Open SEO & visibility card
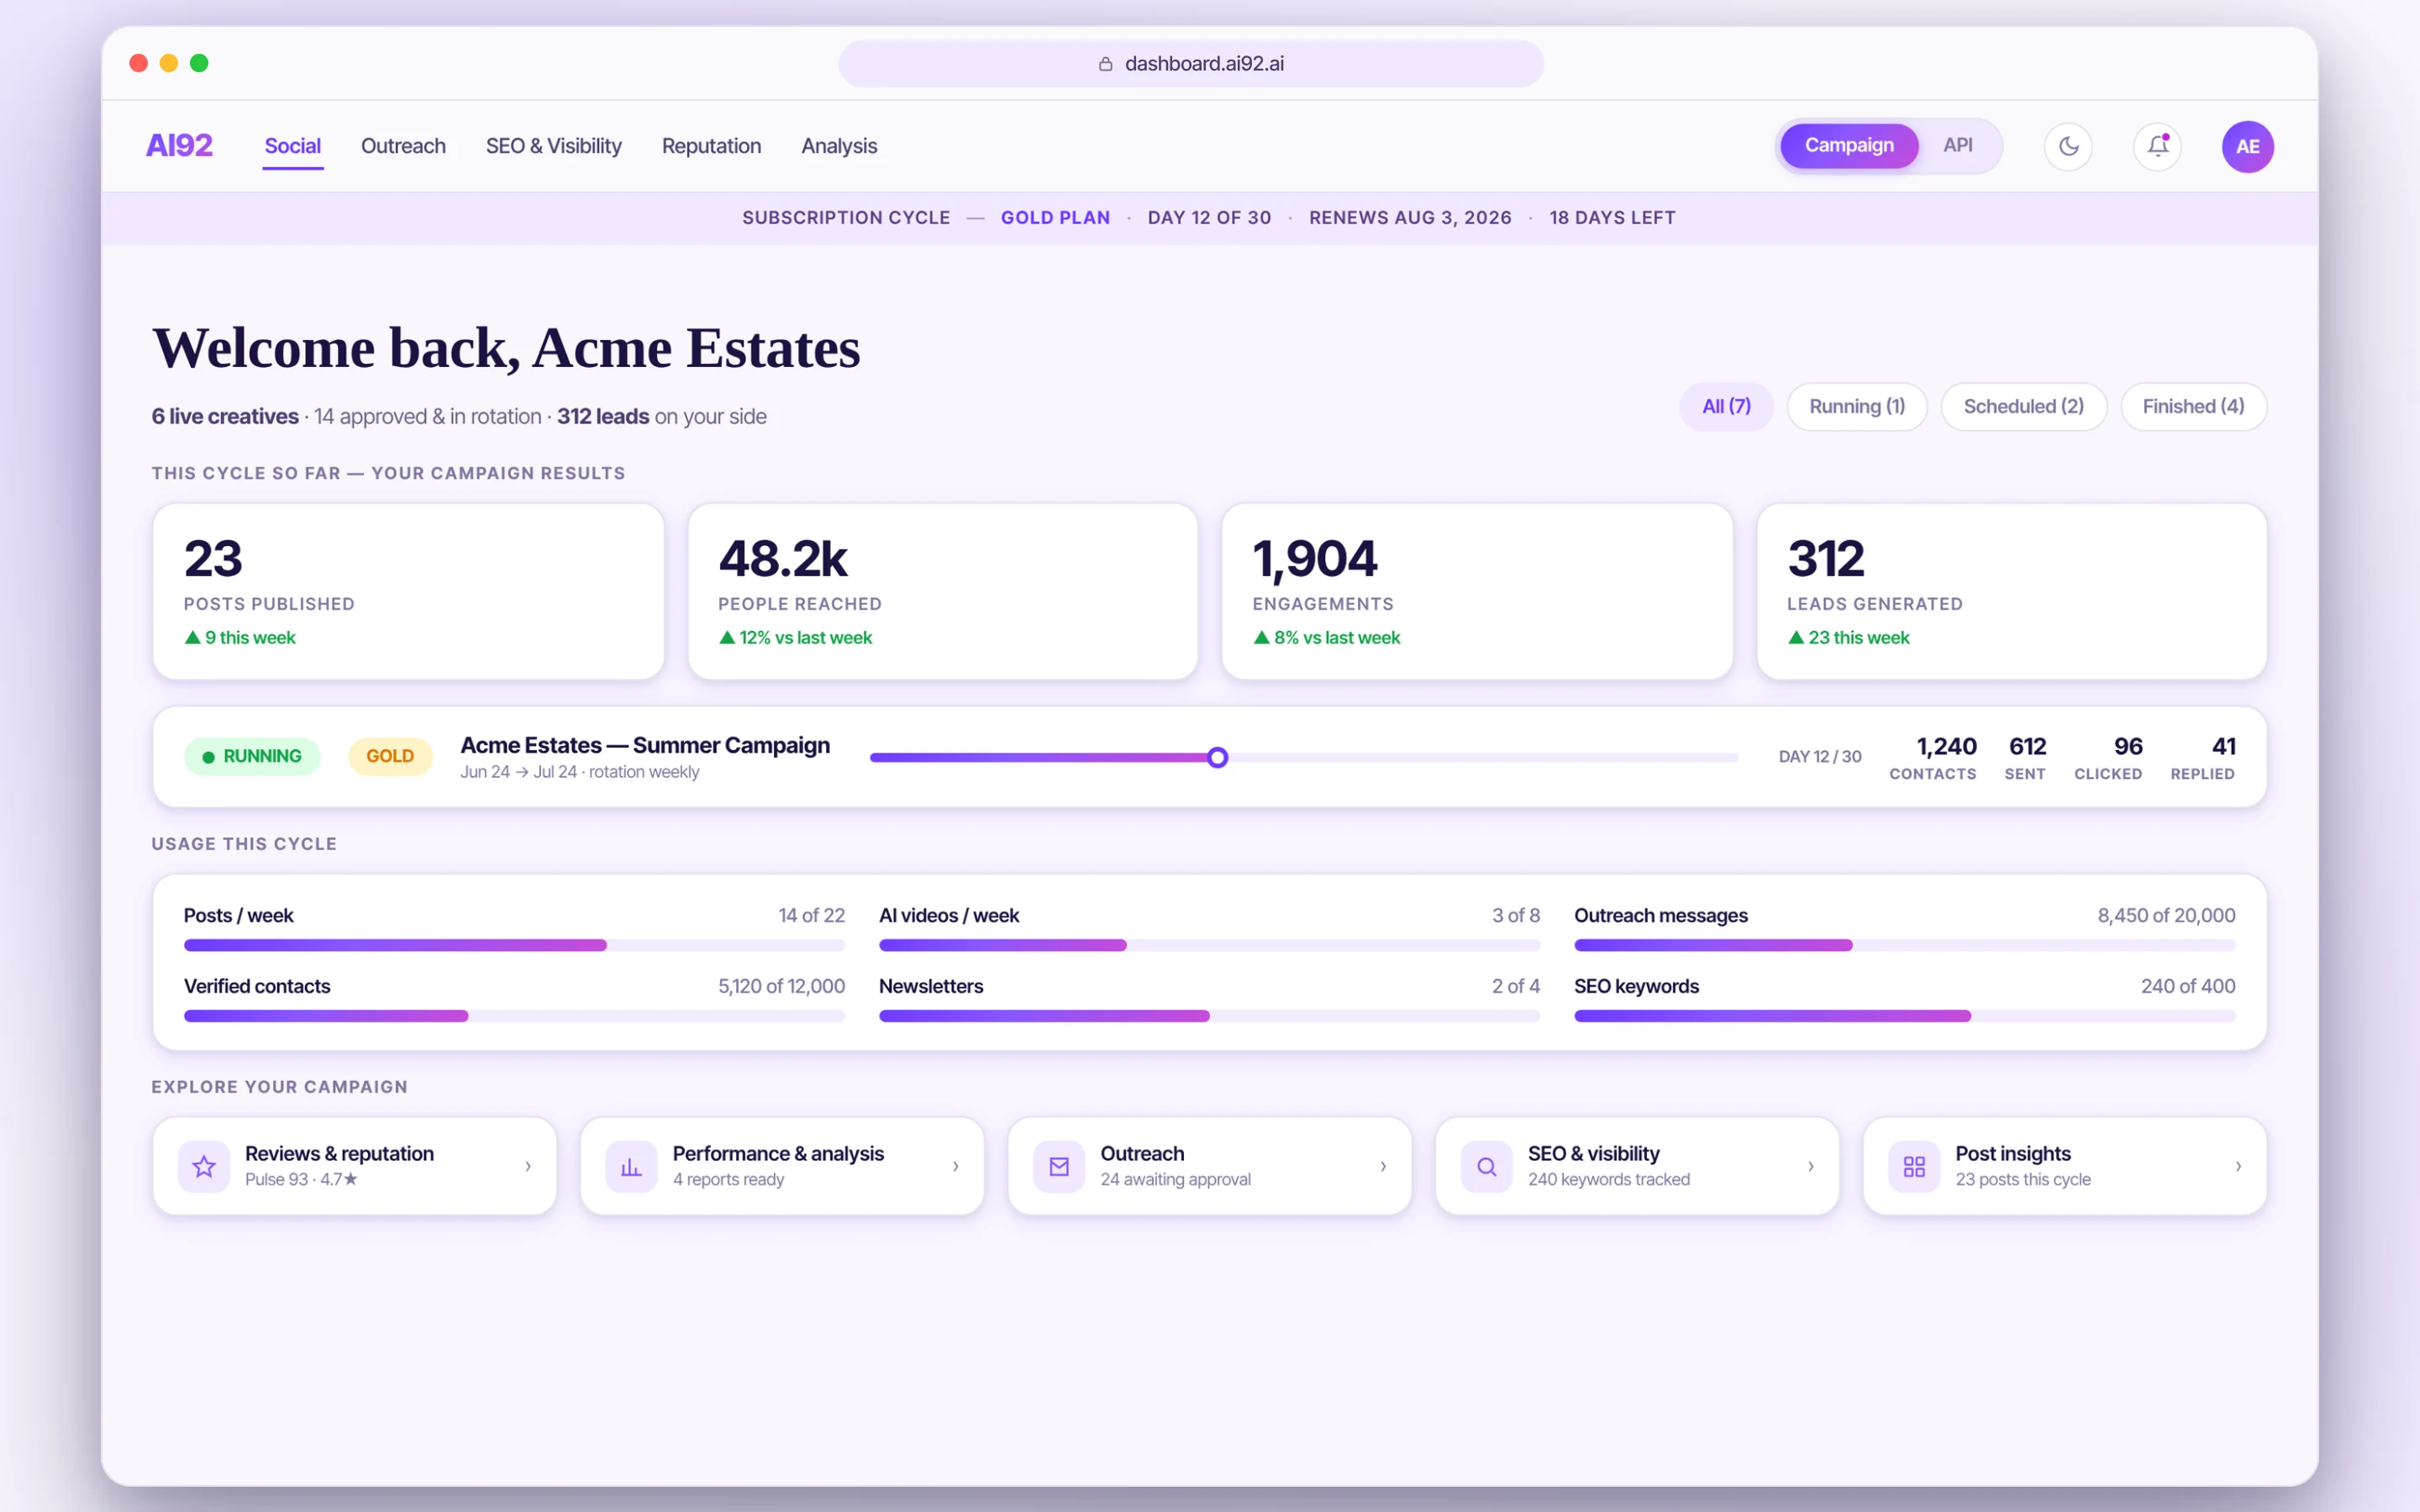 click(1637, 1166)
